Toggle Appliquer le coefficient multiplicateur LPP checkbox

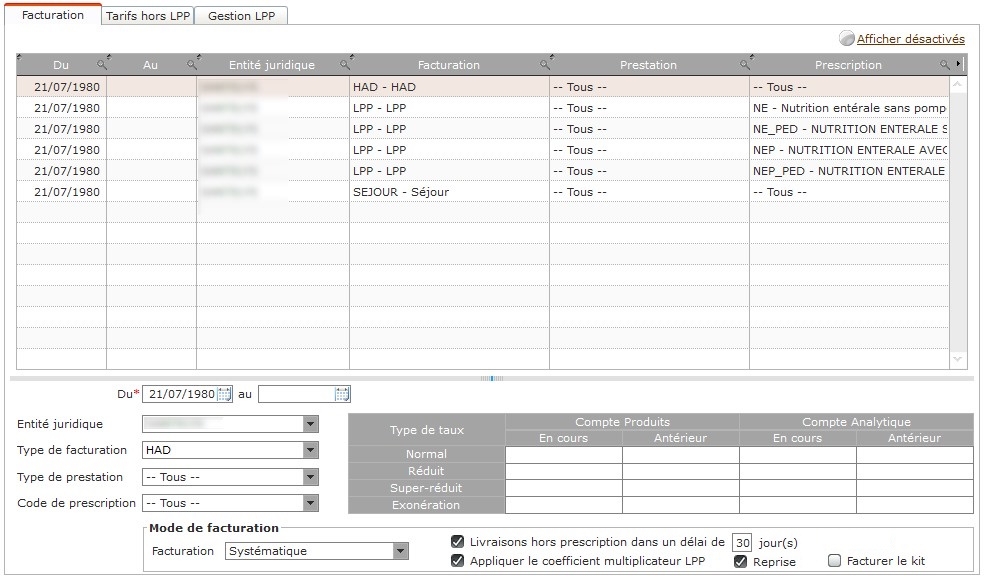click(457, 560)
